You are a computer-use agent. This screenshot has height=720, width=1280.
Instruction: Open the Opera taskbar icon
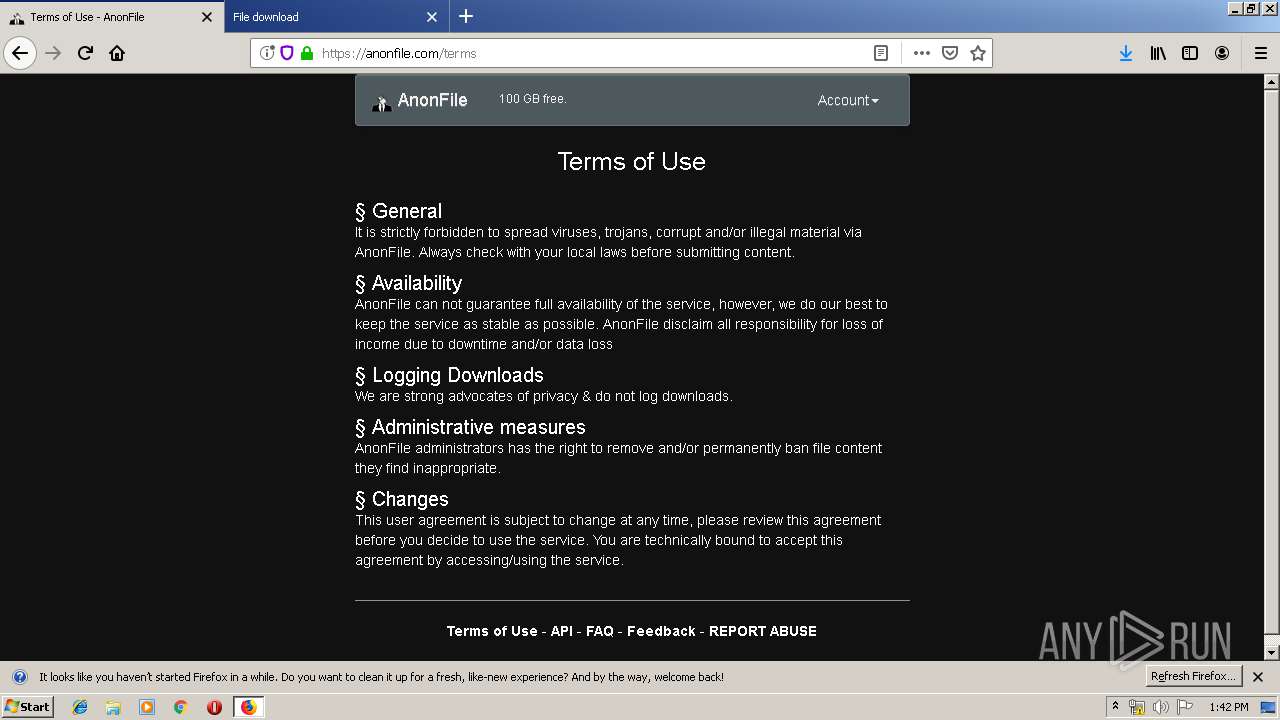point(214,707)
